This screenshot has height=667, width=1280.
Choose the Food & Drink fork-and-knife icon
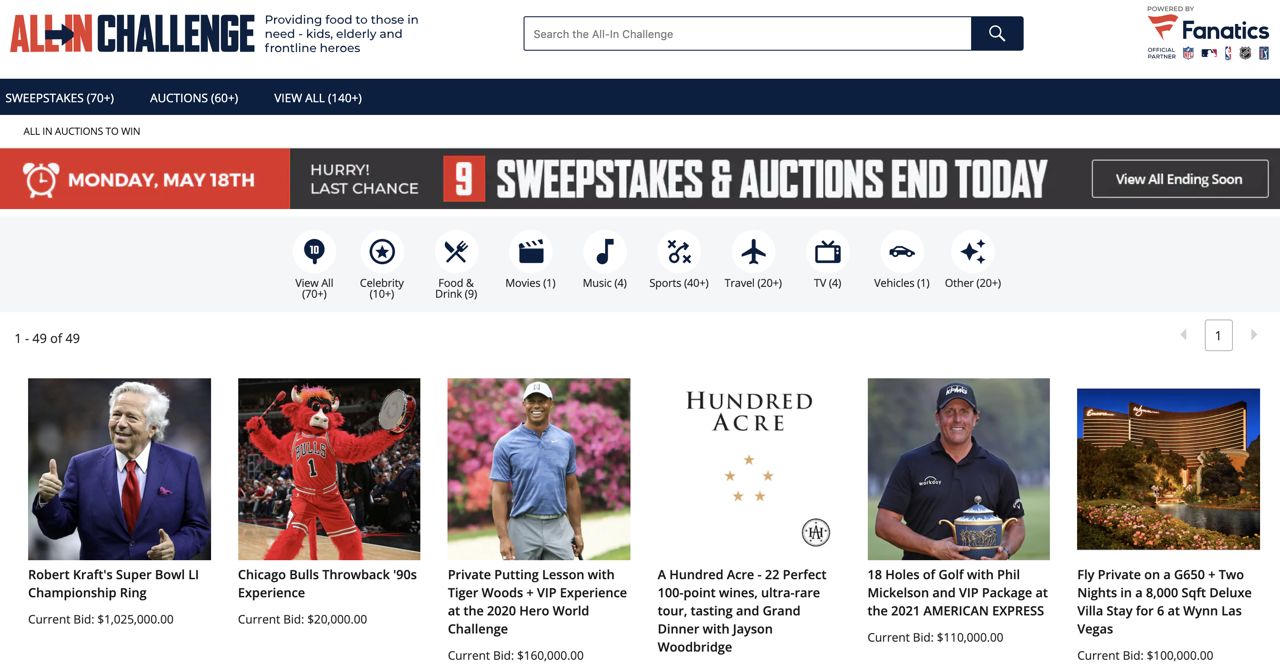pyautogui.click(x=456, y=252)
